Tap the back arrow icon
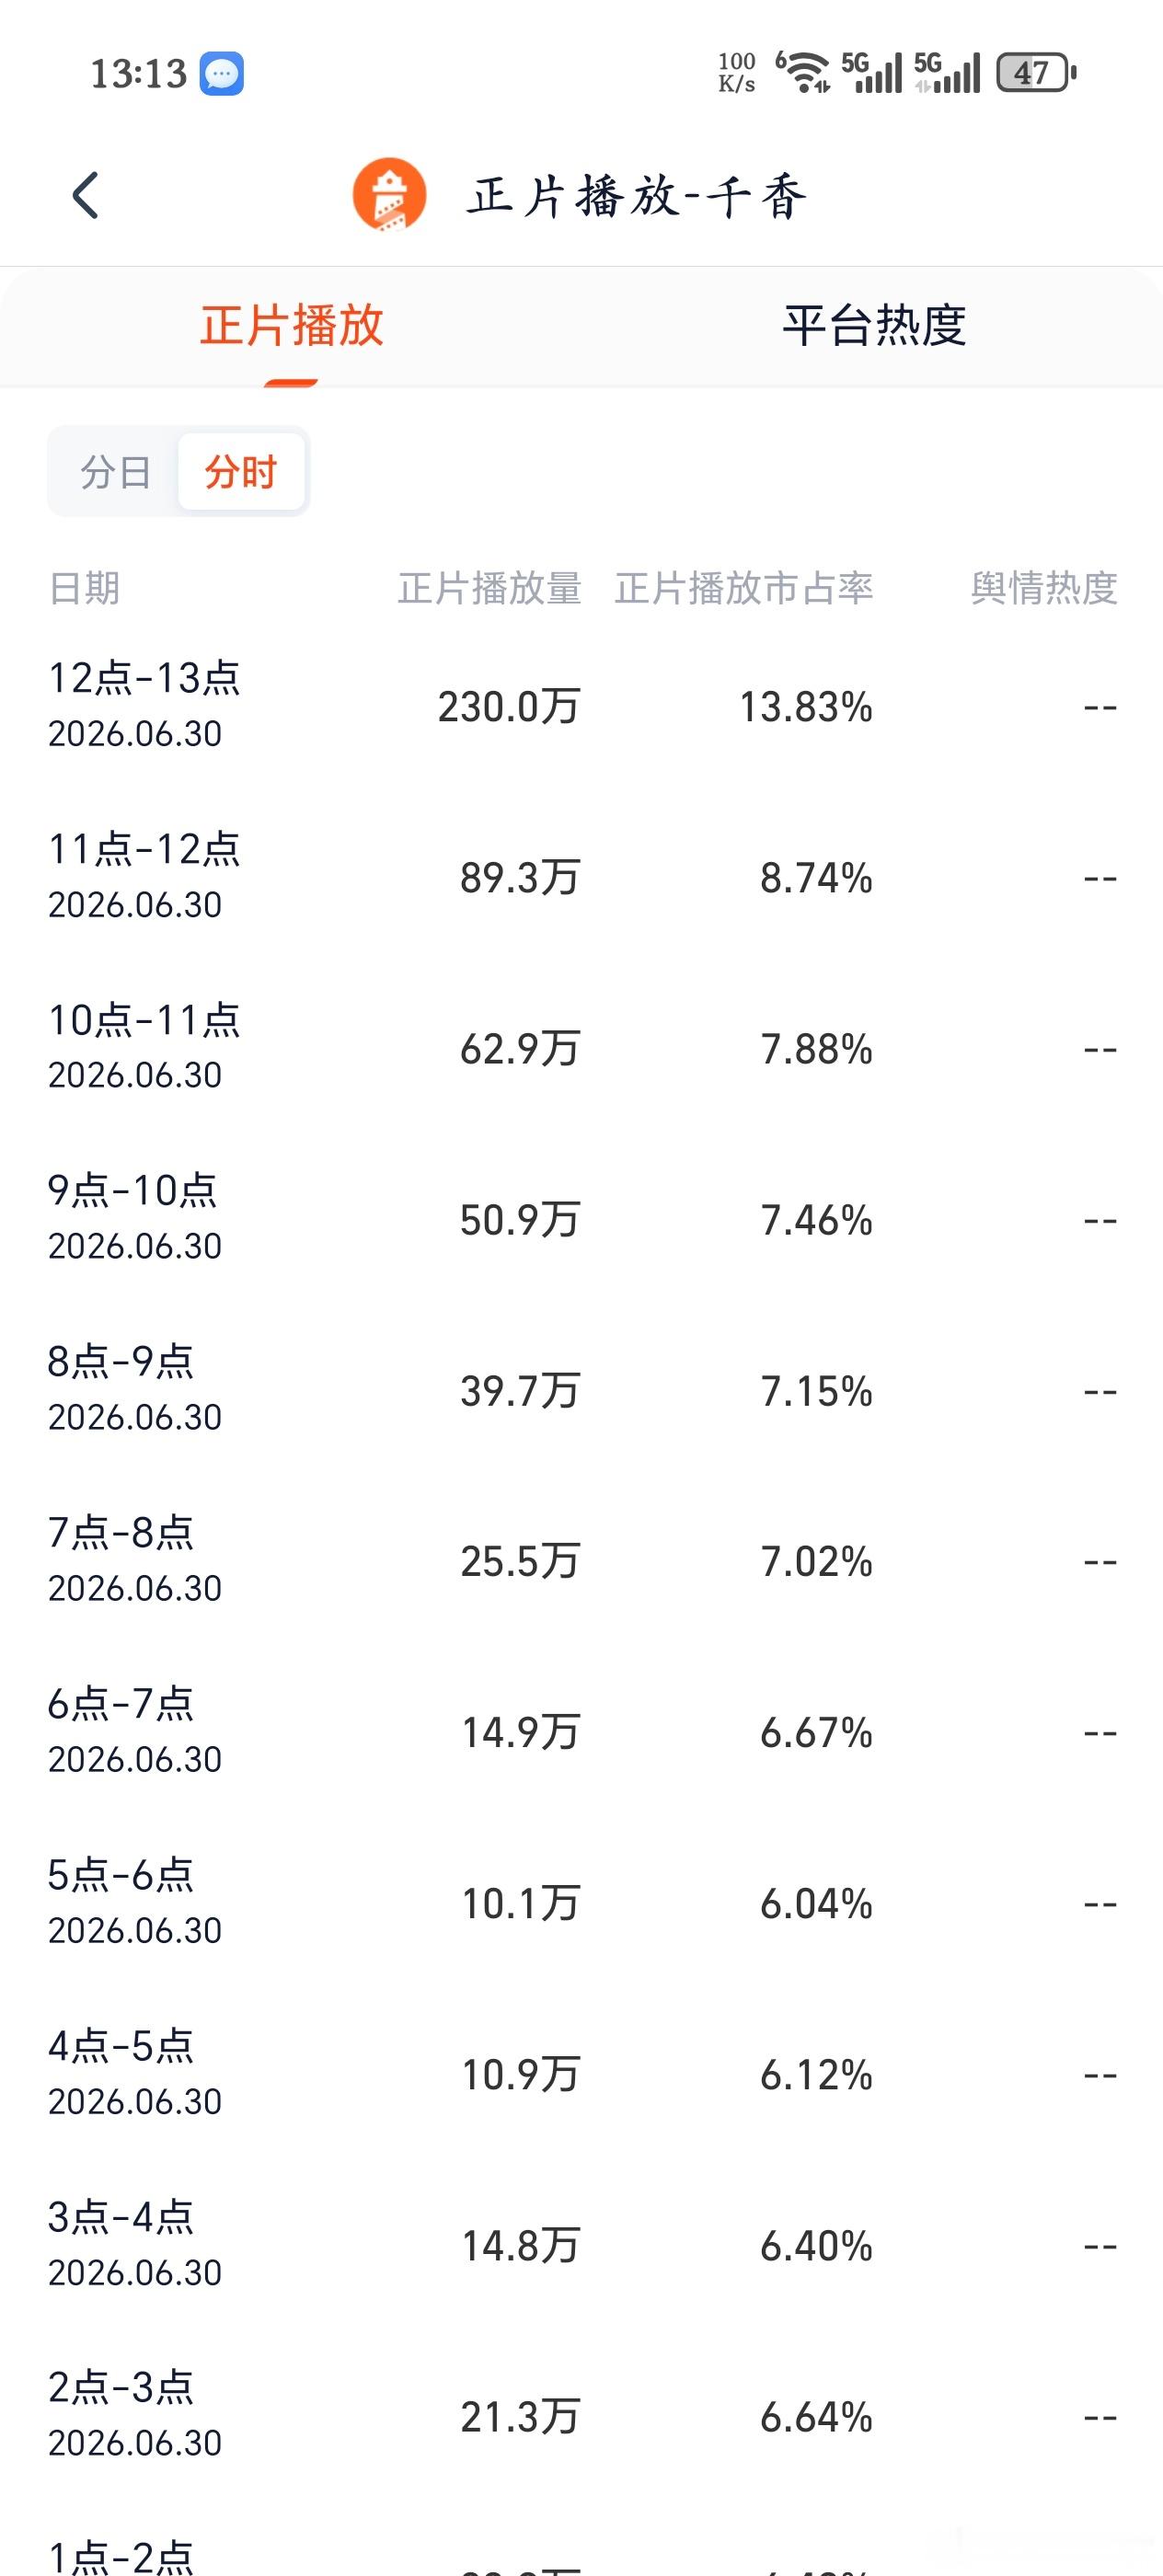This screenshot has width=1163, height=2576. point(86,195)
